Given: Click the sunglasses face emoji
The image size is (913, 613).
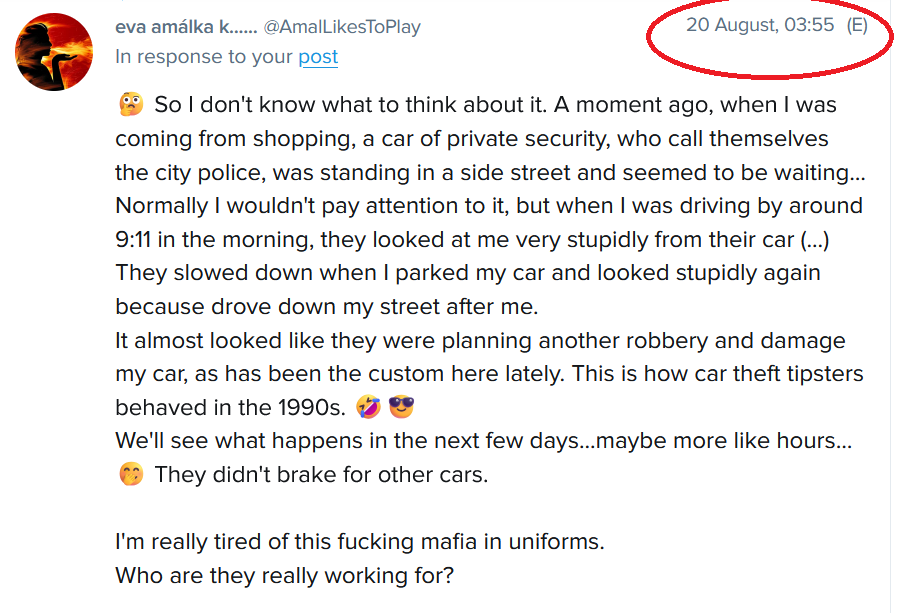Looking at the screenshot, I should [402, 408].
